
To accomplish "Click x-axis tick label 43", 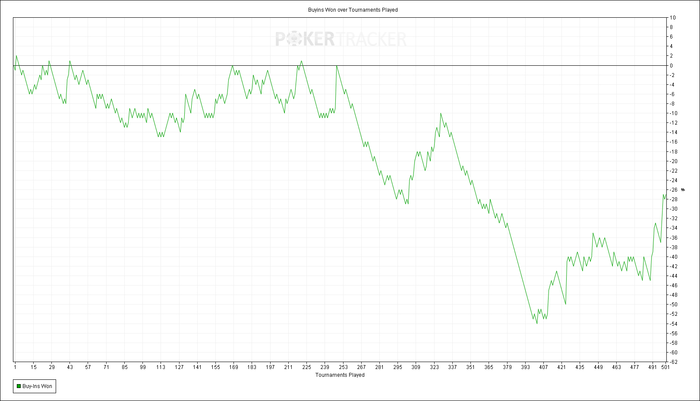I will click(x=70, y=367).
